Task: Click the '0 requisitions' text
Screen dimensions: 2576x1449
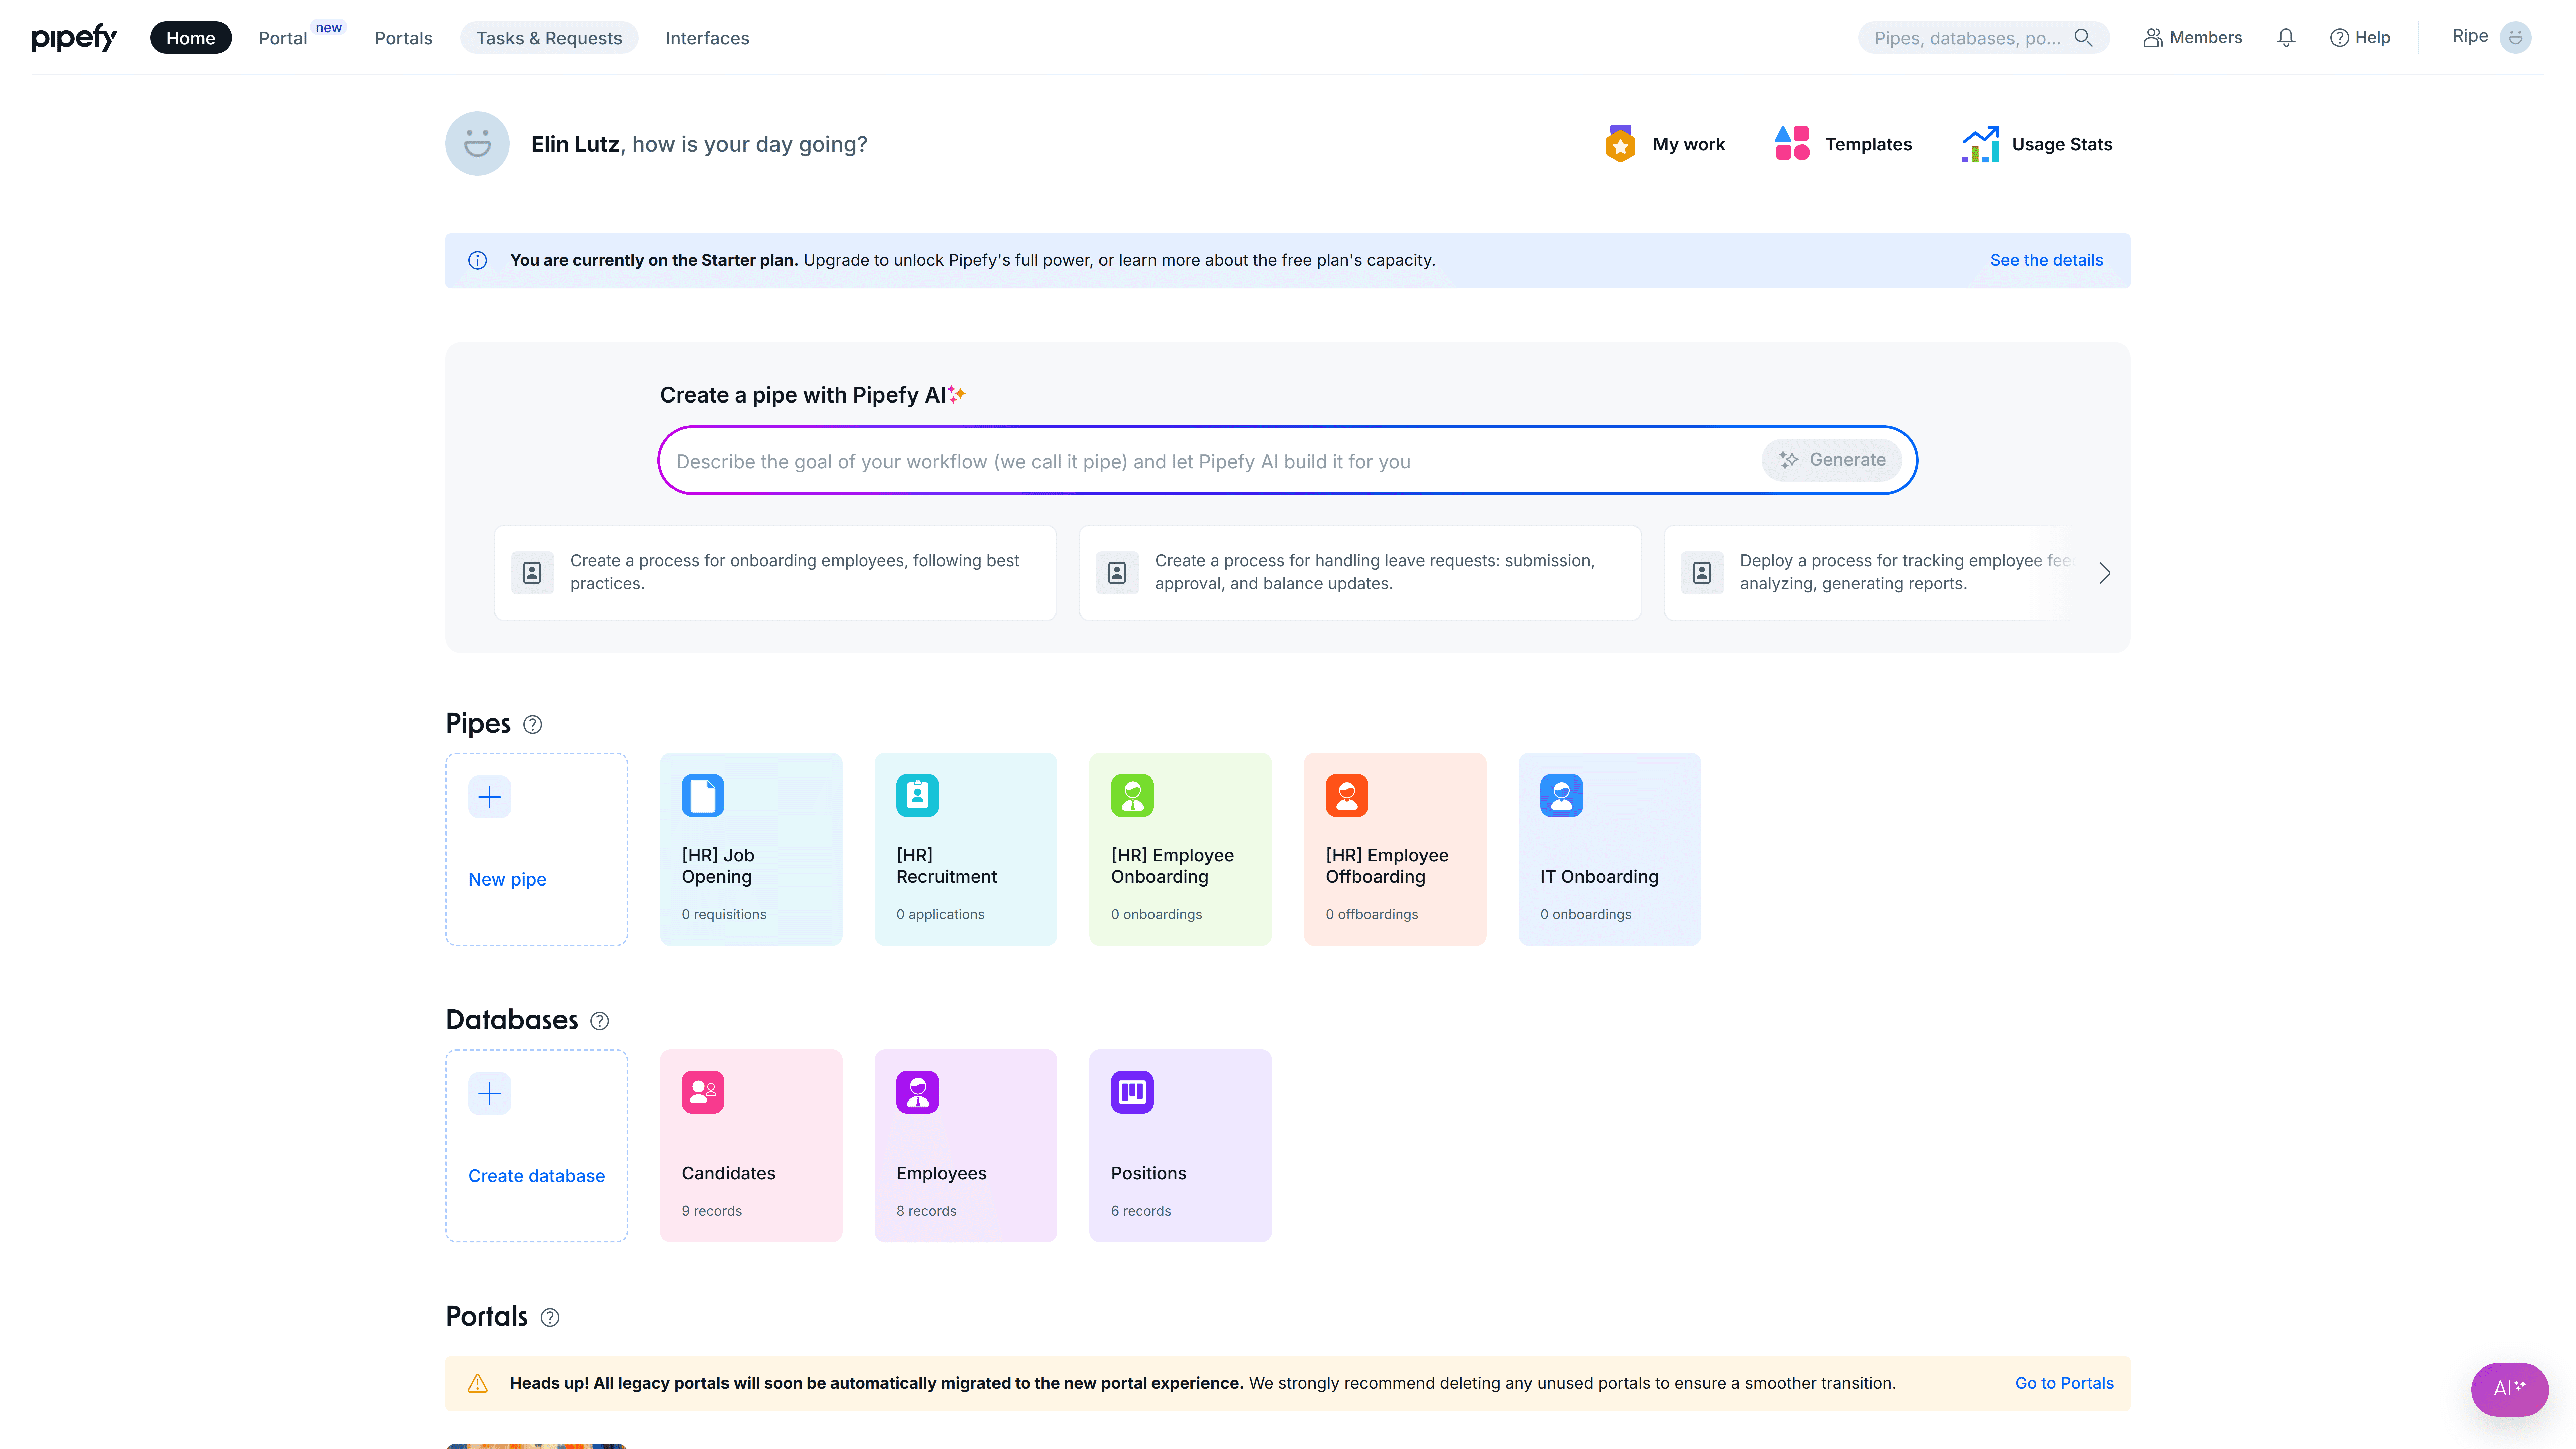Action: [x=724, y=914]
